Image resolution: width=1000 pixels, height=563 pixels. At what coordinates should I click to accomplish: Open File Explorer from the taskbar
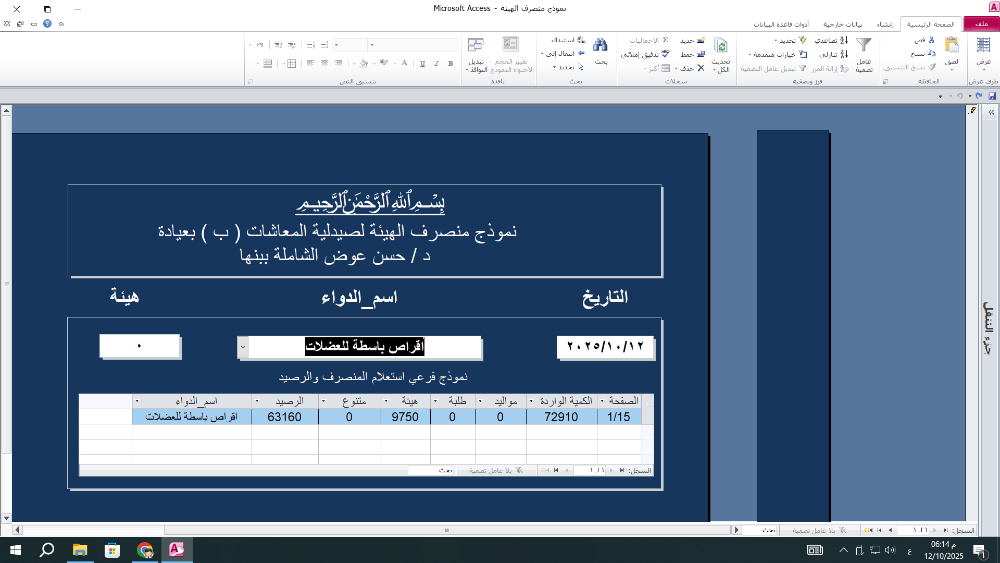[x=80, y=550]
